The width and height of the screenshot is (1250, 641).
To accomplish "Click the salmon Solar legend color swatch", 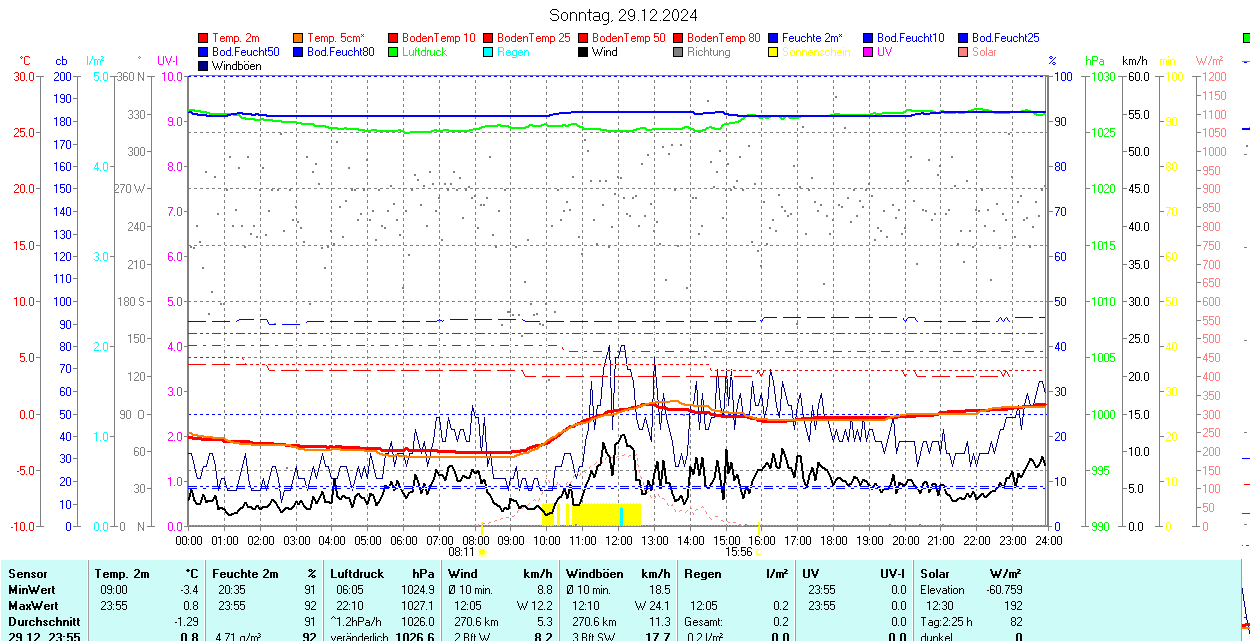I will [963, 52].
